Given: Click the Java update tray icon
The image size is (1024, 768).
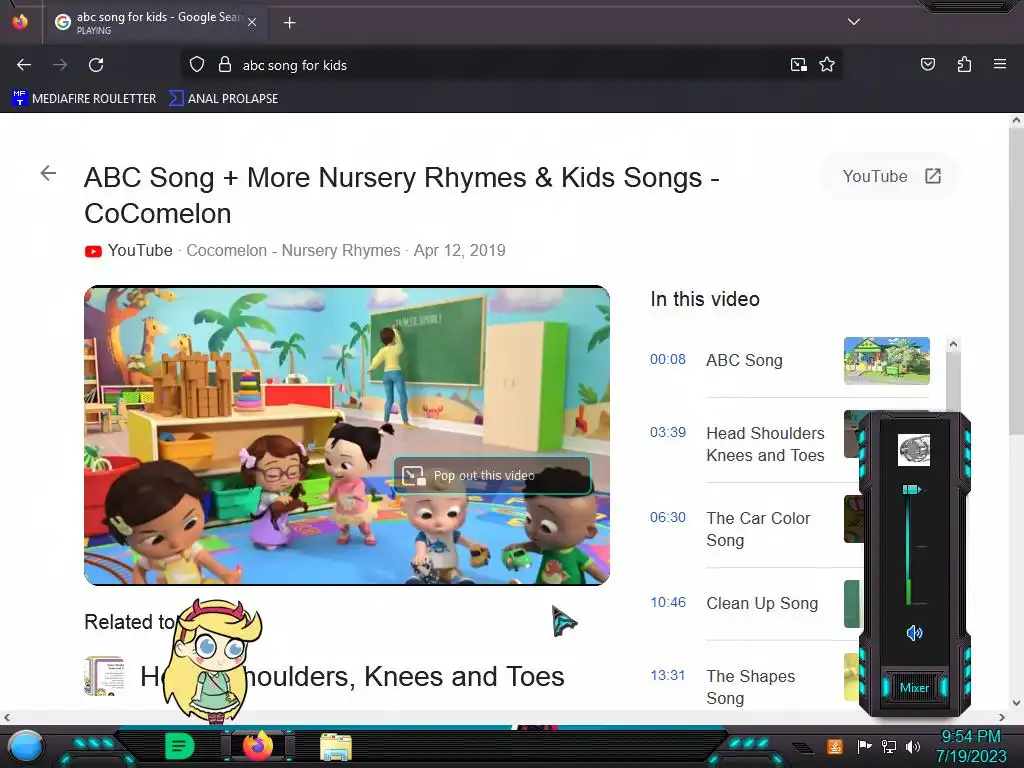Looking at the screenshot, I should [835, 746].
